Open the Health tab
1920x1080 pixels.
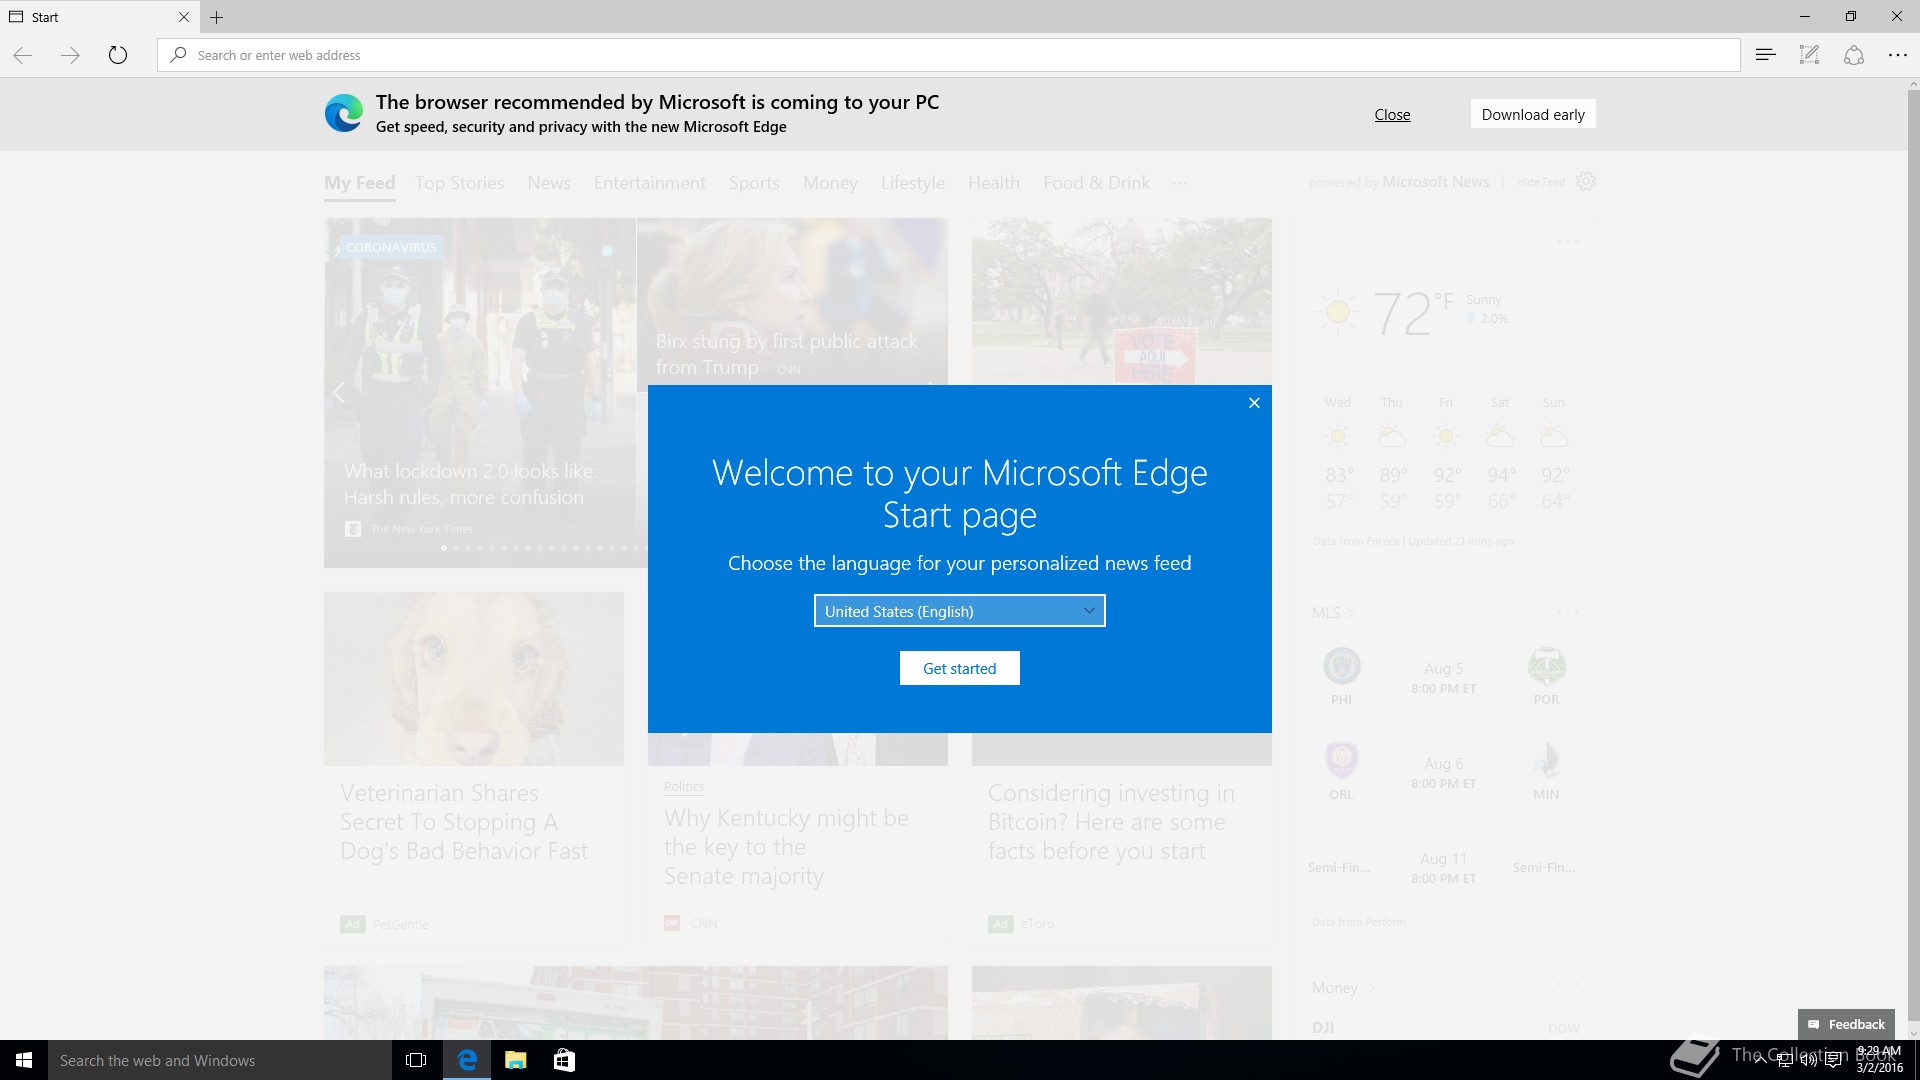(994, 183)
